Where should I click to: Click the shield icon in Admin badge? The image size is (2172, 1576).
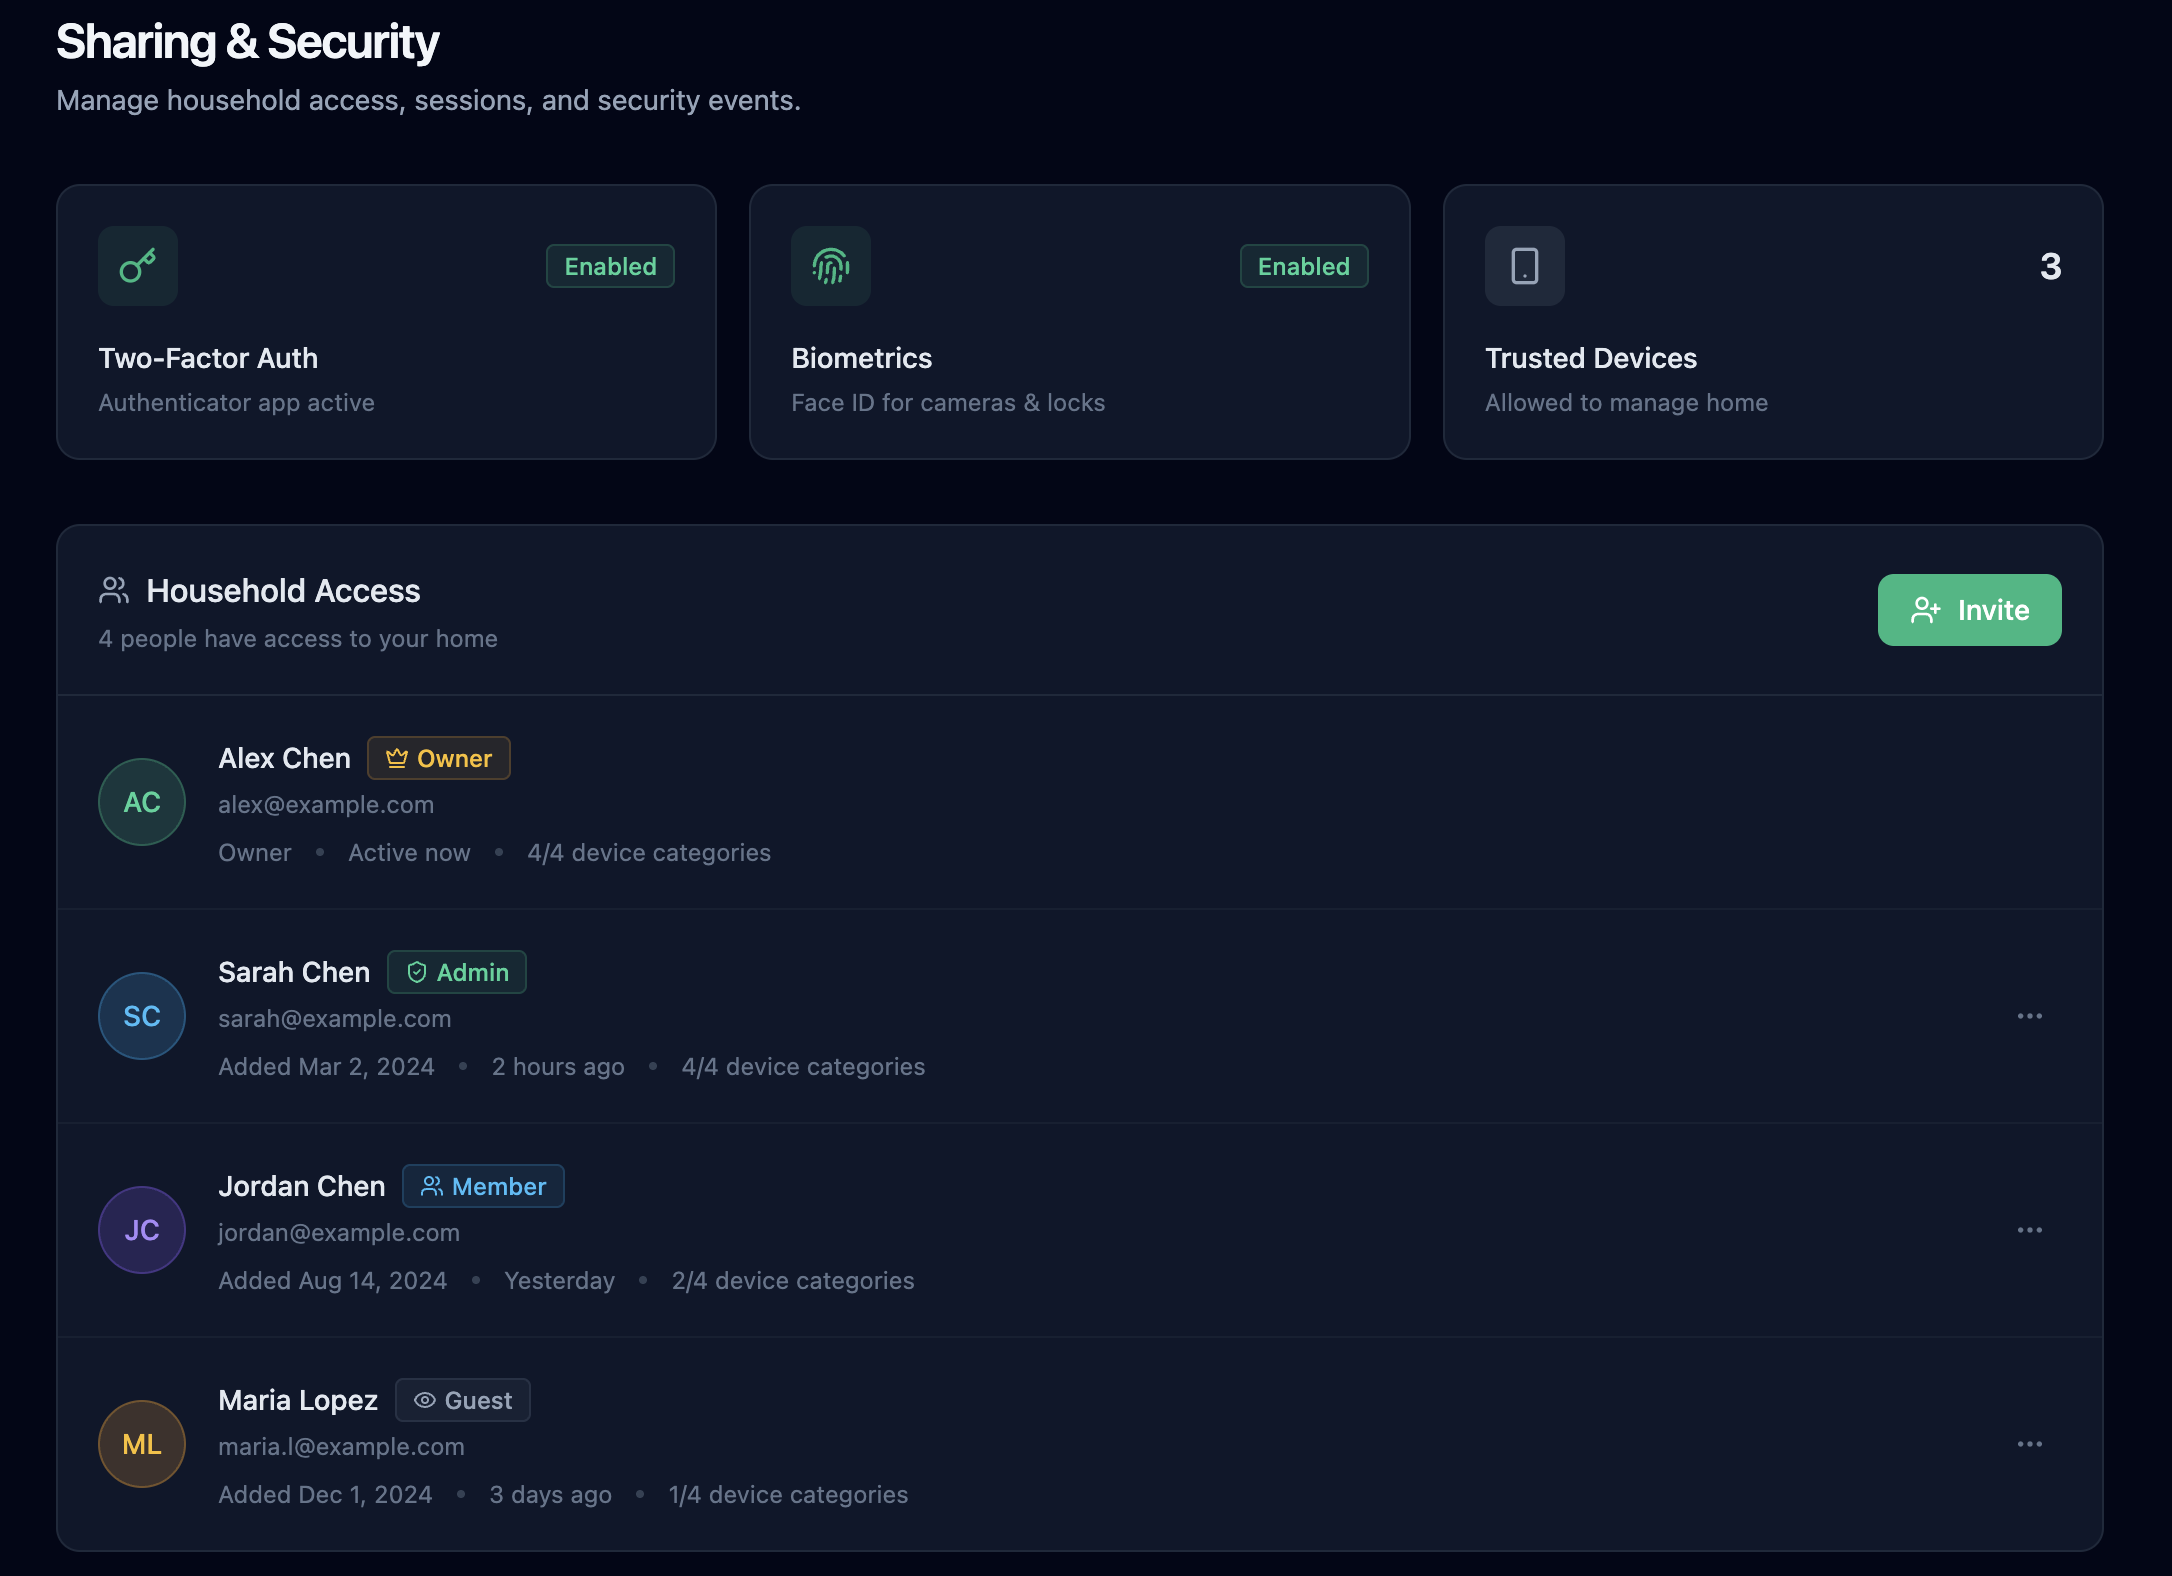417,972
